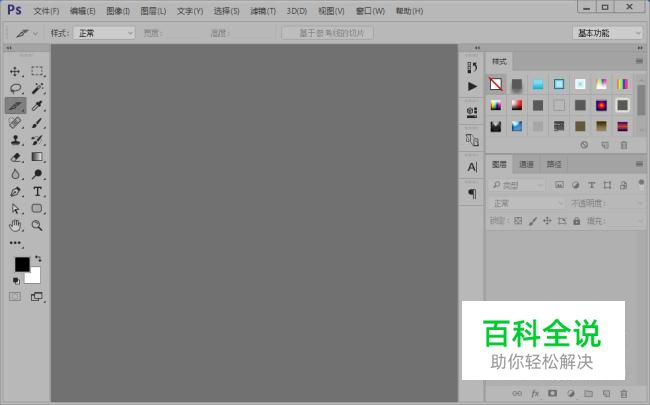Screen dimensions: 650x405
Task: Click delete style trash icon in Styles panel
Action: (x=623, y=145)
